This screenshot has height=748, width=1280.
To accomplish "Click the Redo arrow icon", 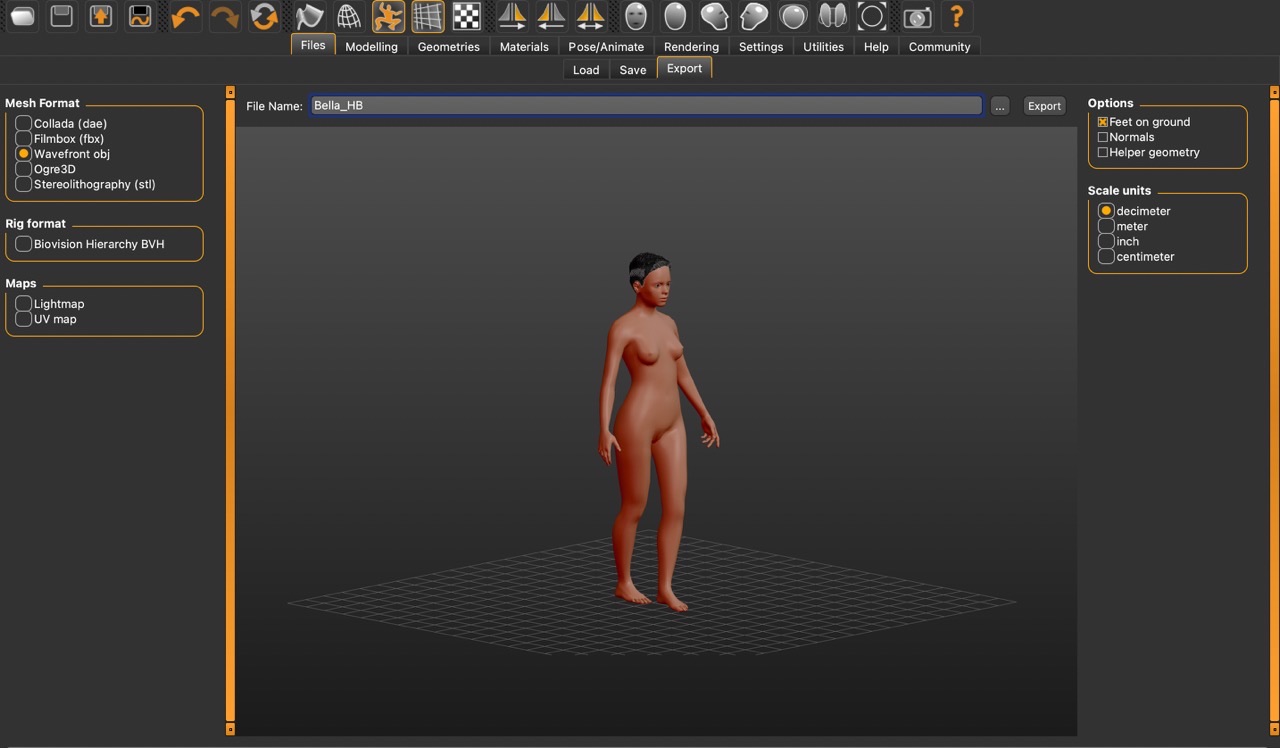I will [x=225, y=17].
